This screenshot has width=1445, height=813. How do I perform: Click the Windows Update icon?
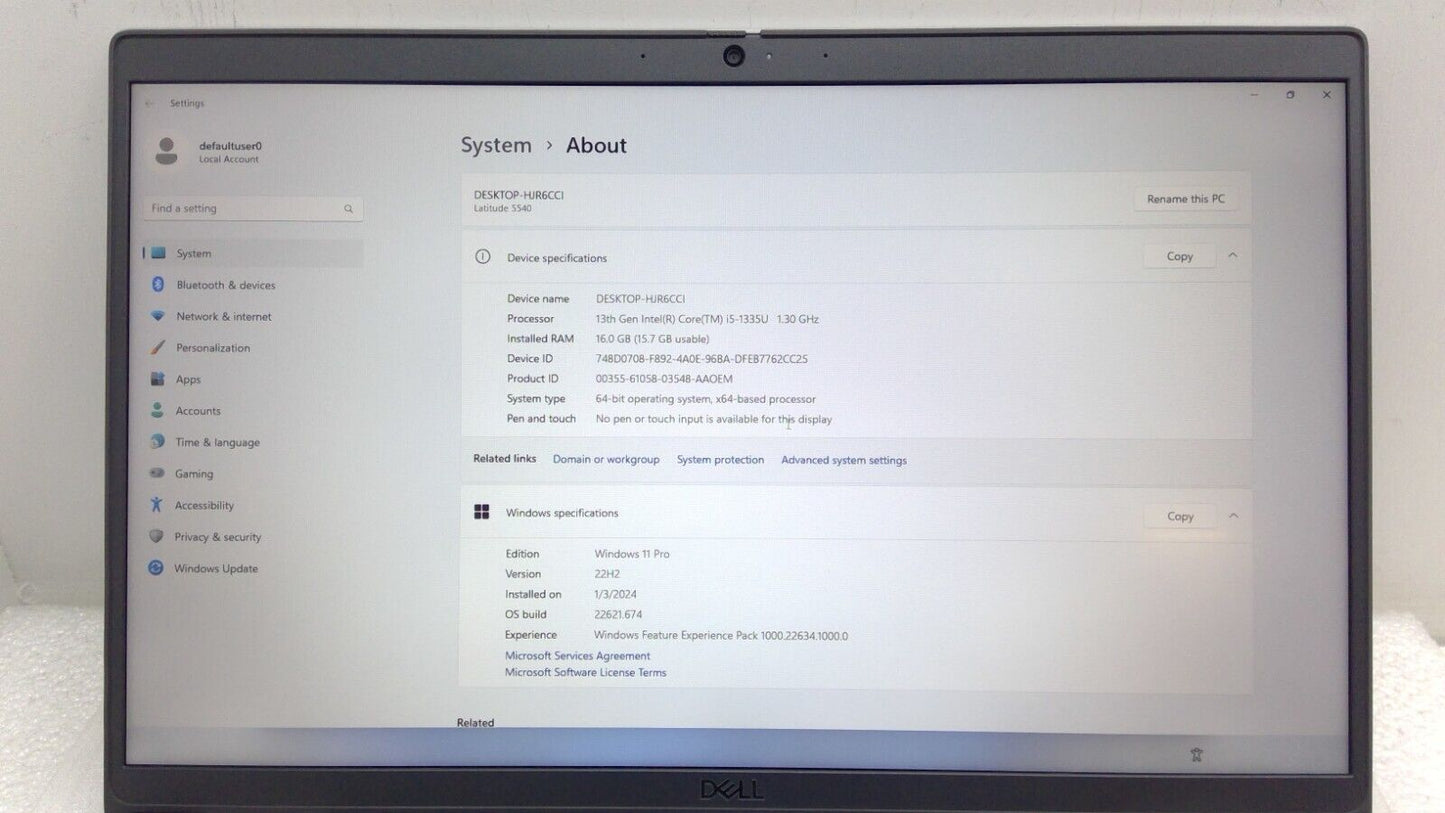tap(155, 568)
